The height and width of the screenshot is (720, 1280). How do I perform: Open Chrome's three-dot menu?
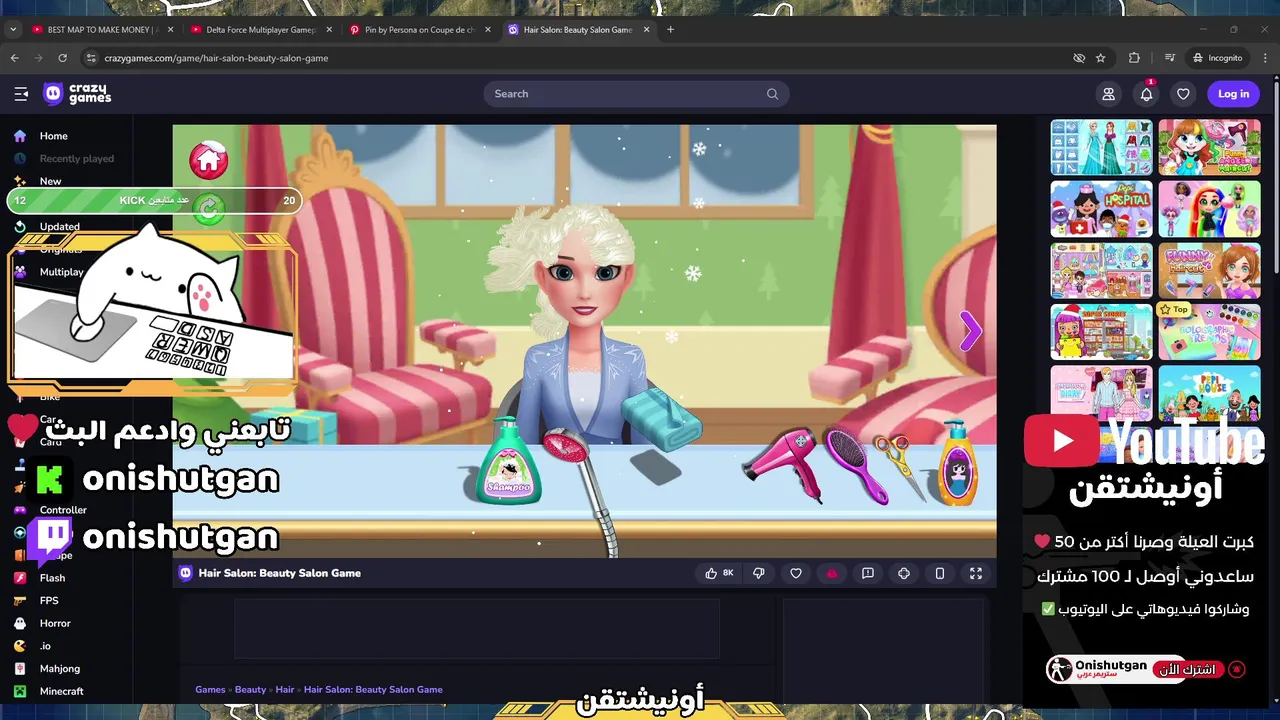pyautogui.click(x=1265, y=58)
